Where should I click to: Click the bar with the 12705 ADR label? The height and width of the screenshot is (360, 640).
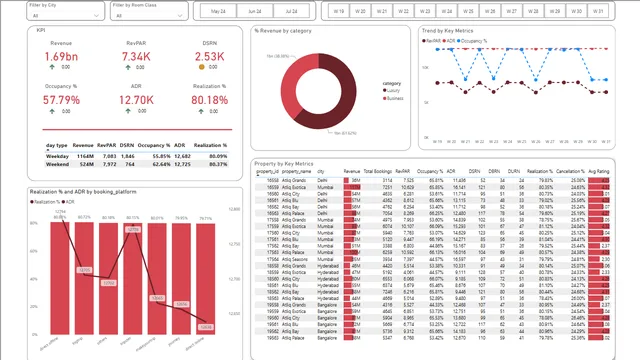pyautogui.click(x=84, y=278)
